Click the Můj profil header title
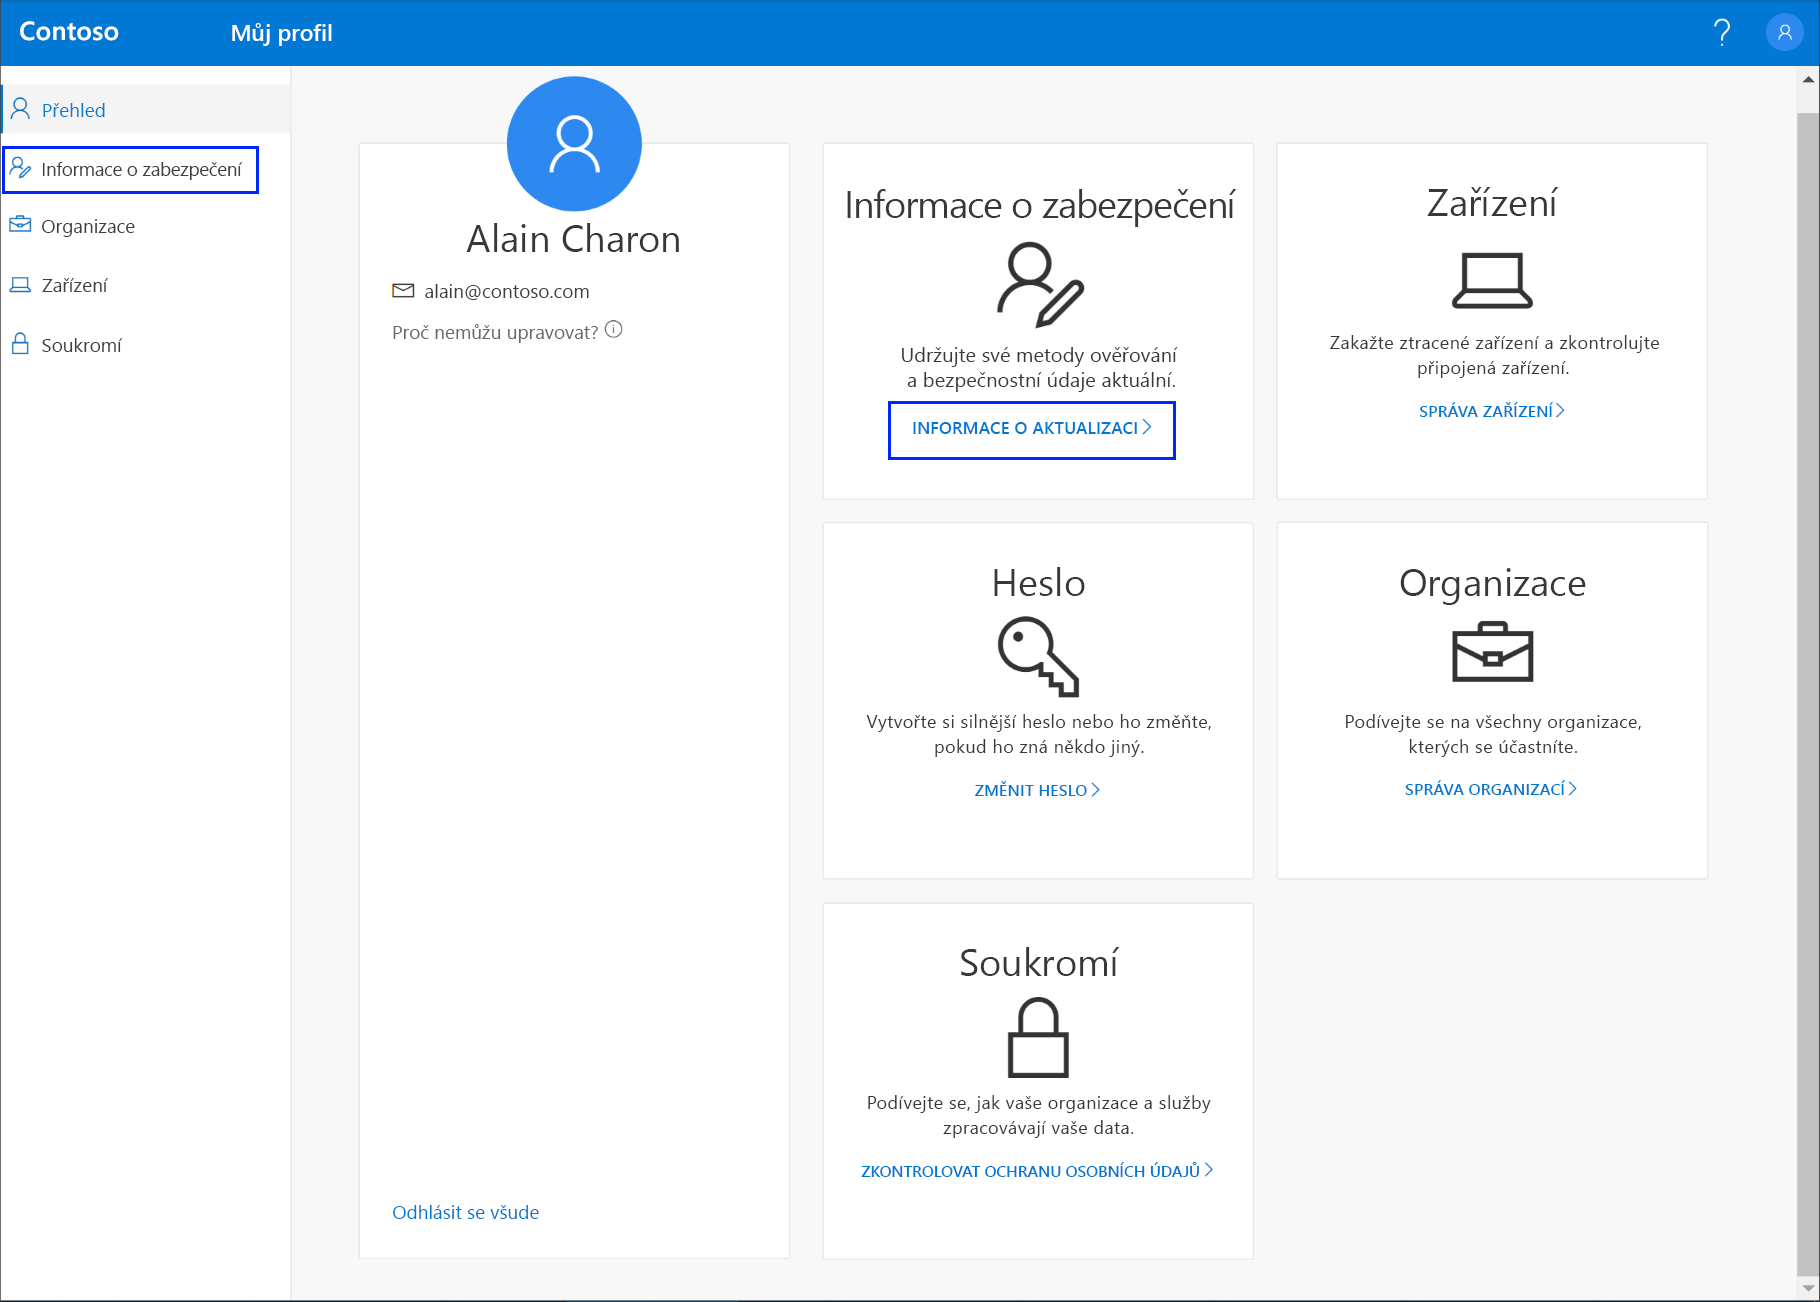Screen dimensions: 1820x1302 281,33
